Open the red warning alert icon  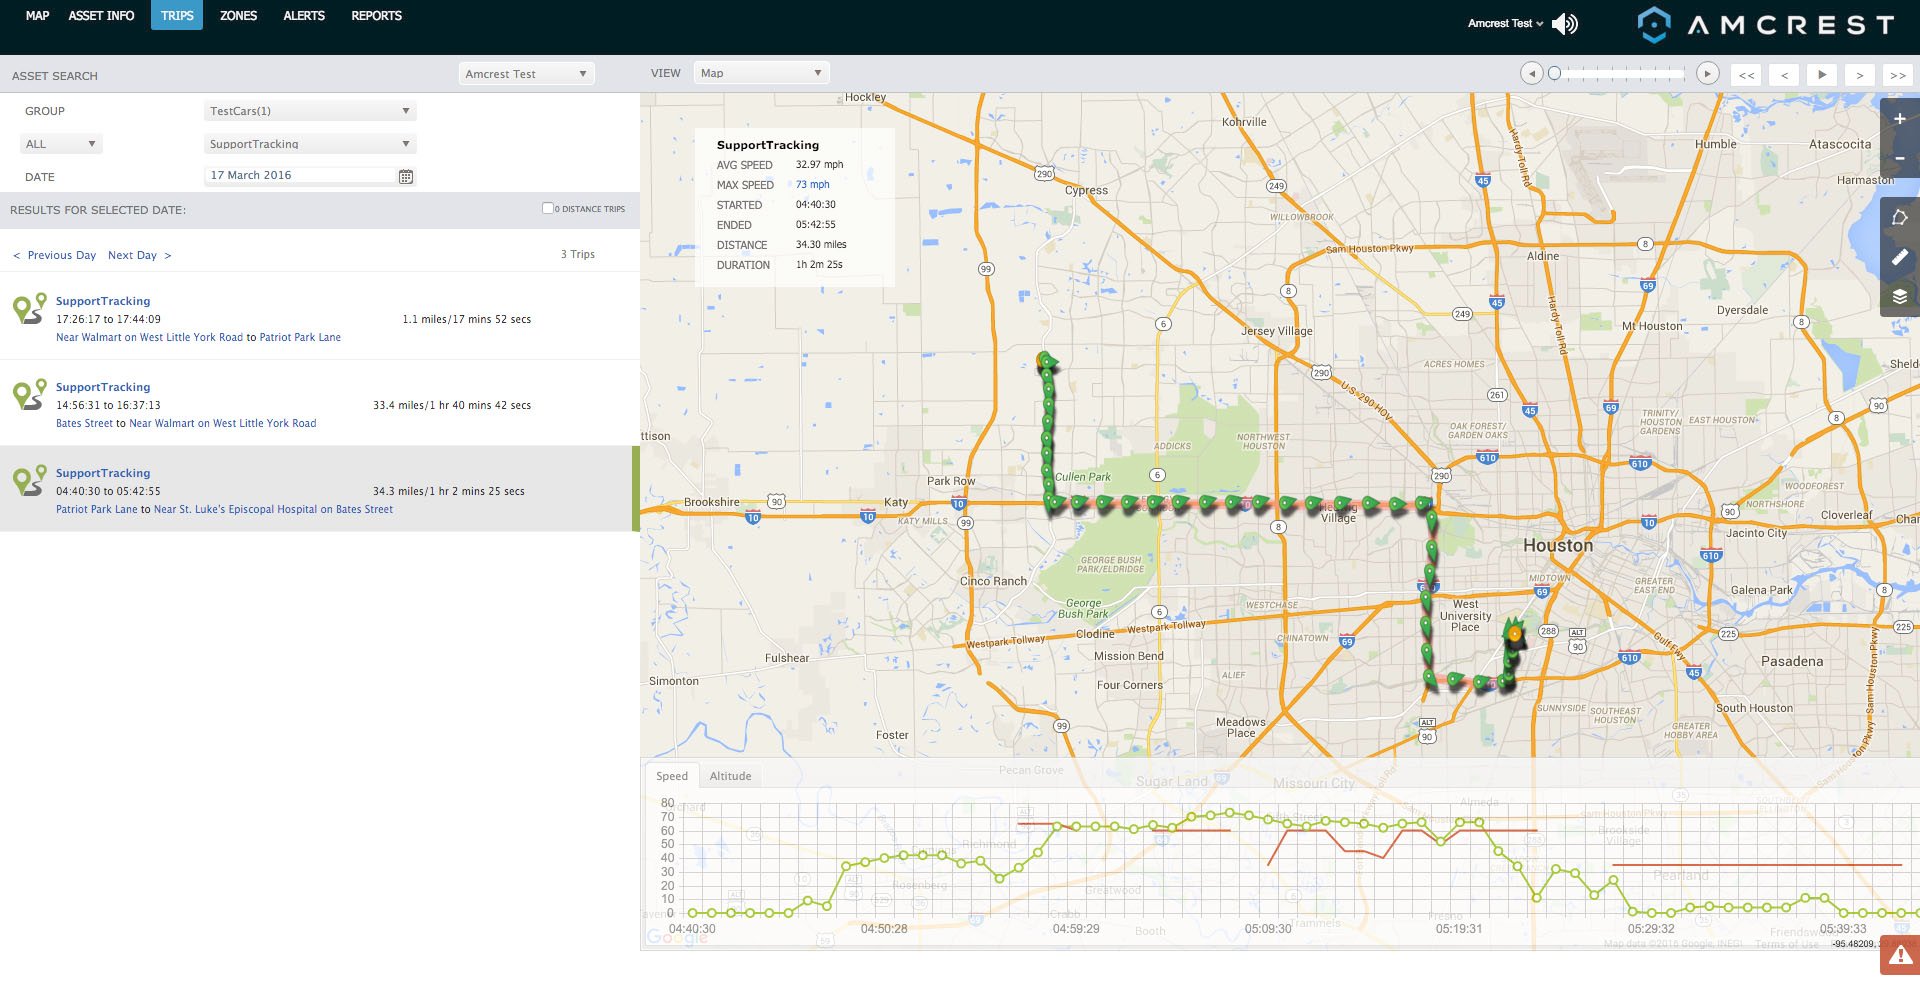pos(1899,955)
